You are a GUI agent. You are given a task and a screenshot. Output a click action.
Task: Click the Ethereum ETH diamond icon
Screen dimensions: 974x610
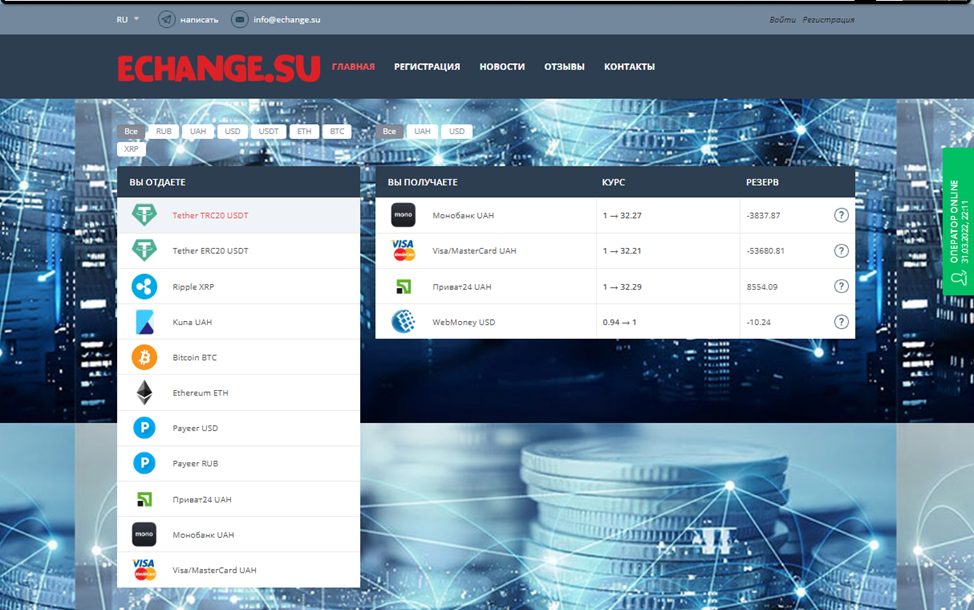tap(144, 393)
